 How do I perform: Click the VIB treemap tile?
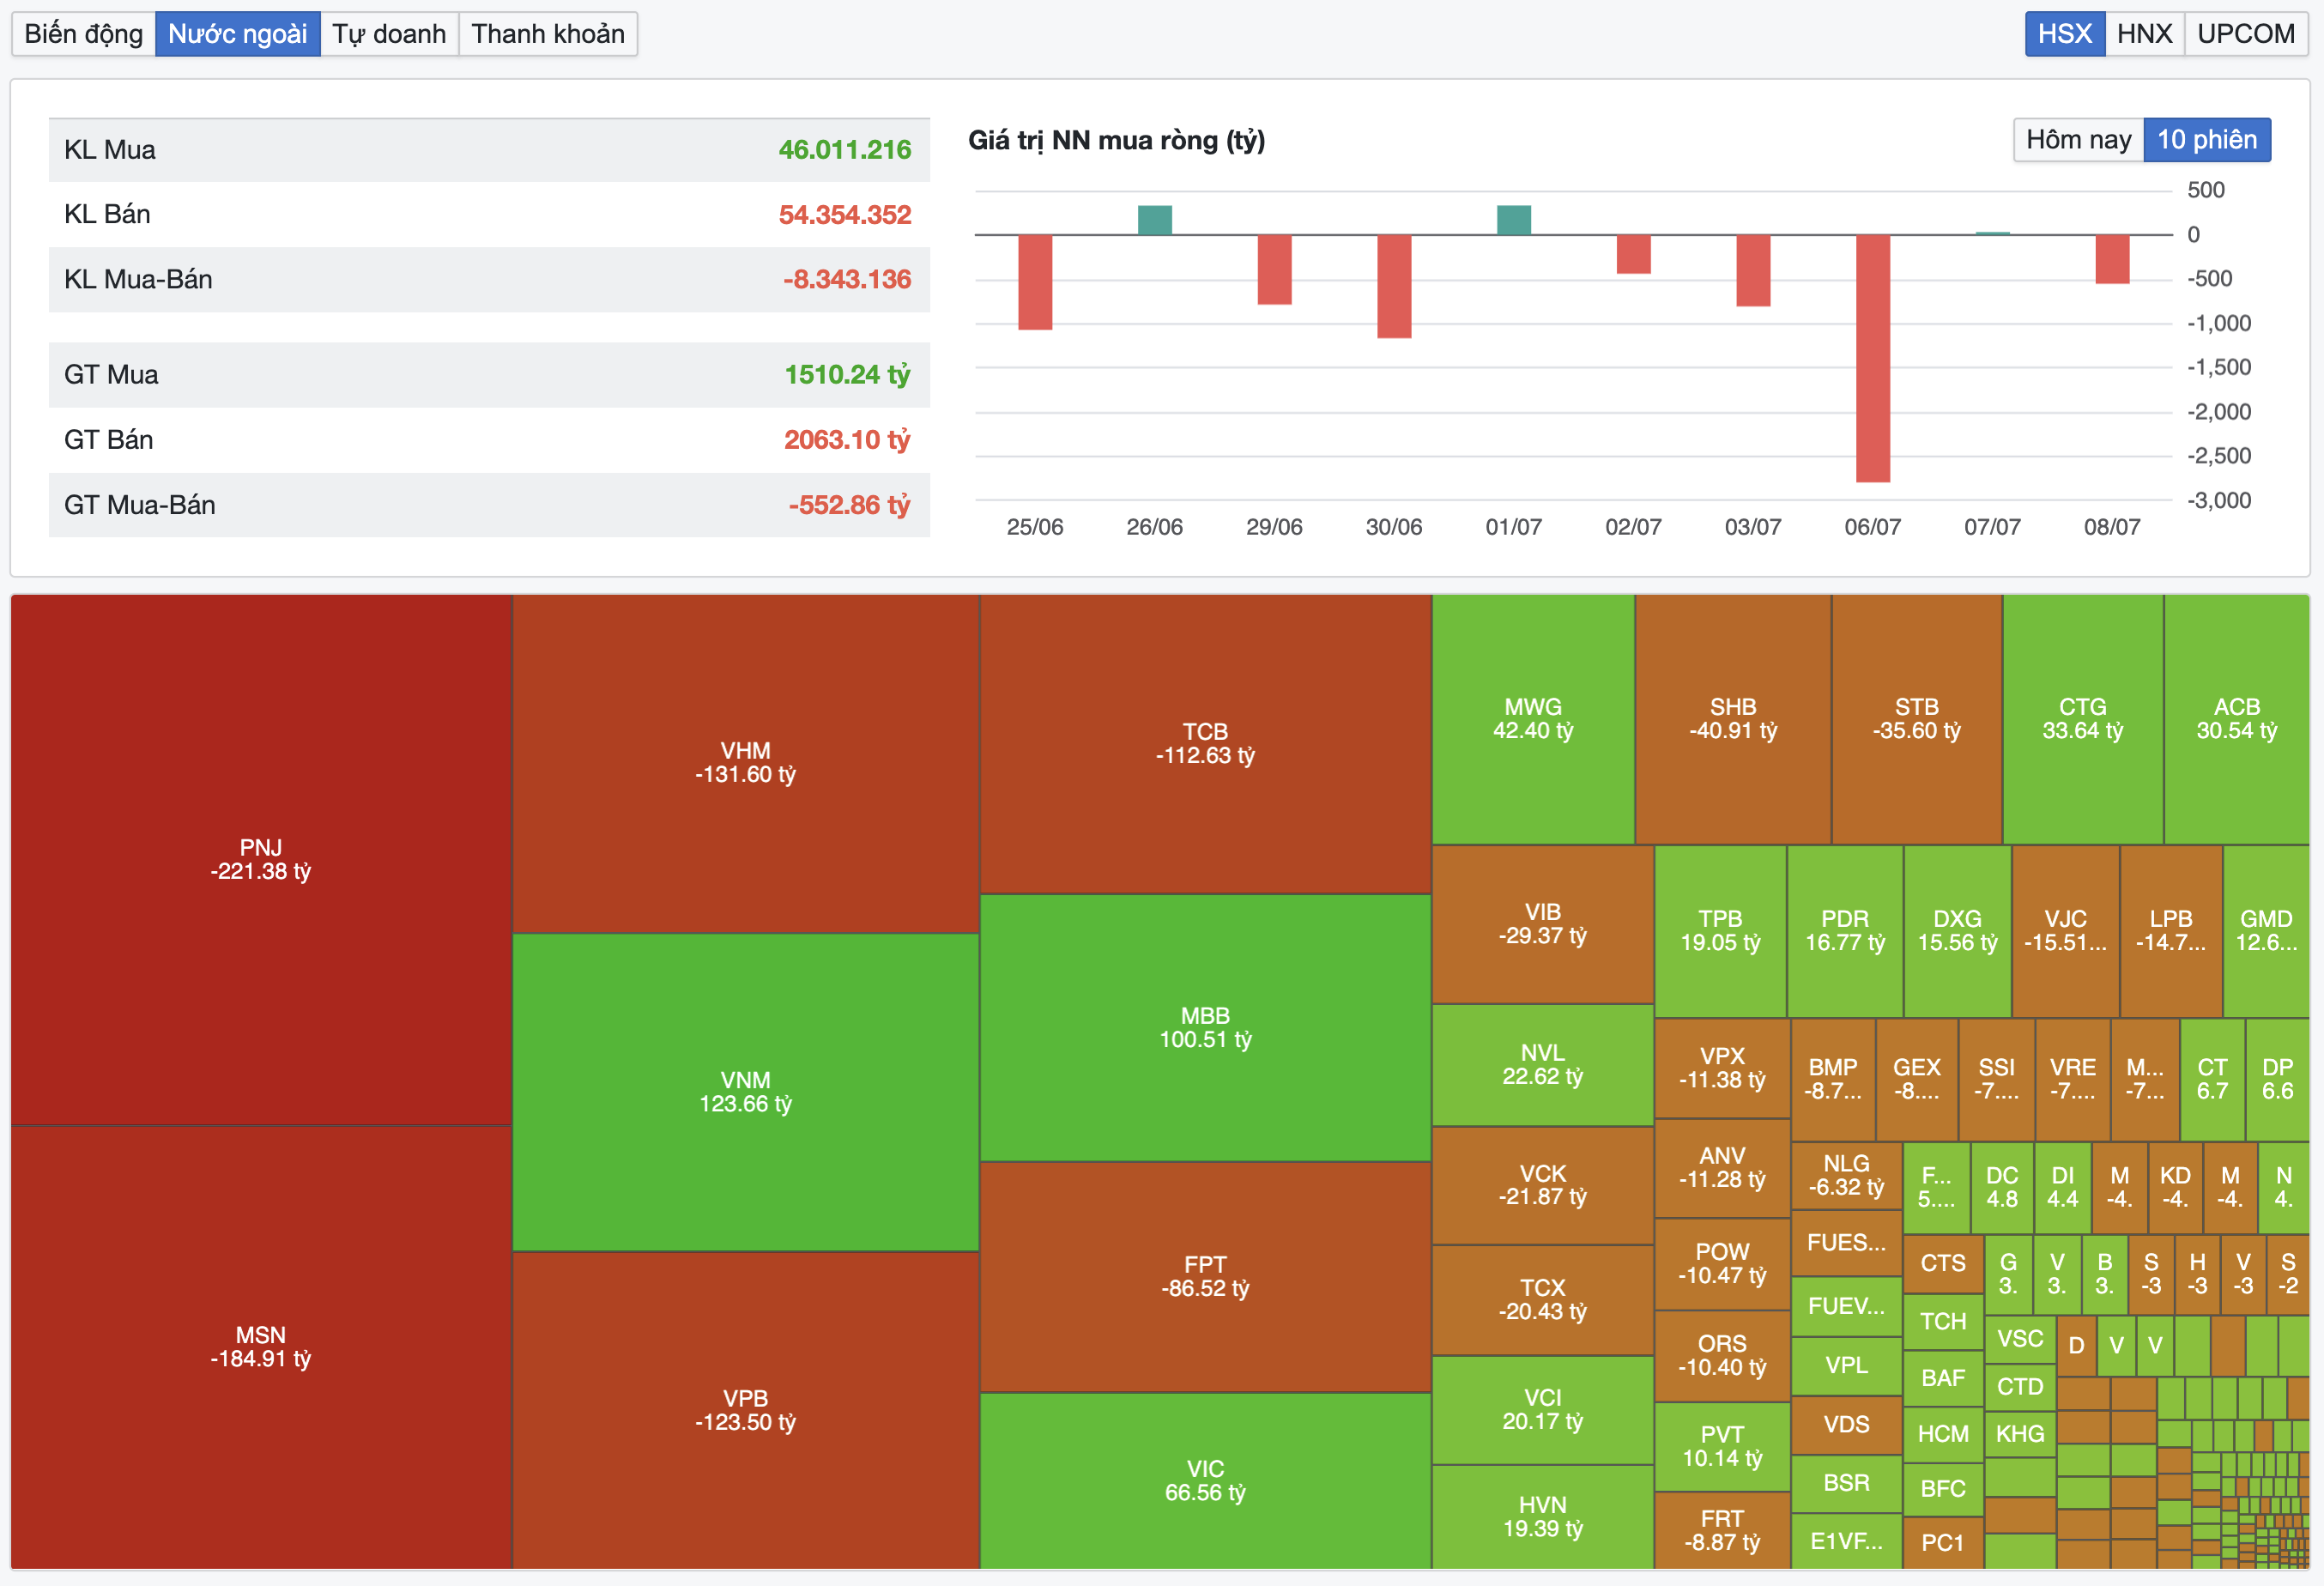[x=1543, y=924]
